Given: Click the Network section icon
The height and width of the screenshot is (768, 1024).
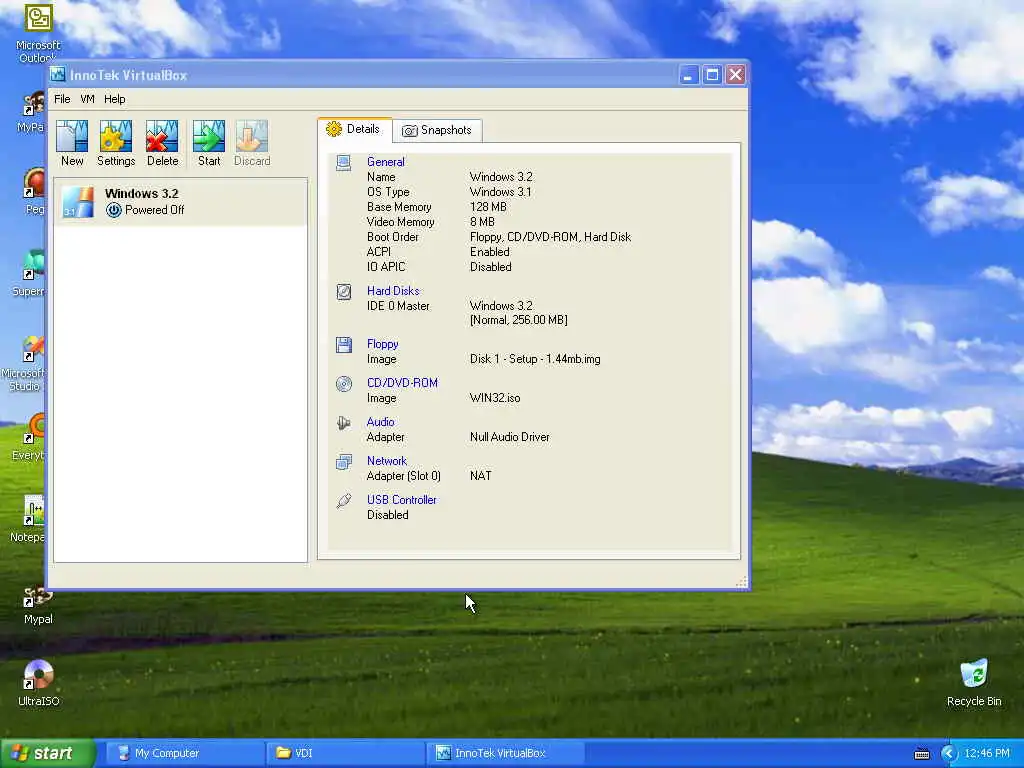Looking at the screenshot, I should pos(344,462).
